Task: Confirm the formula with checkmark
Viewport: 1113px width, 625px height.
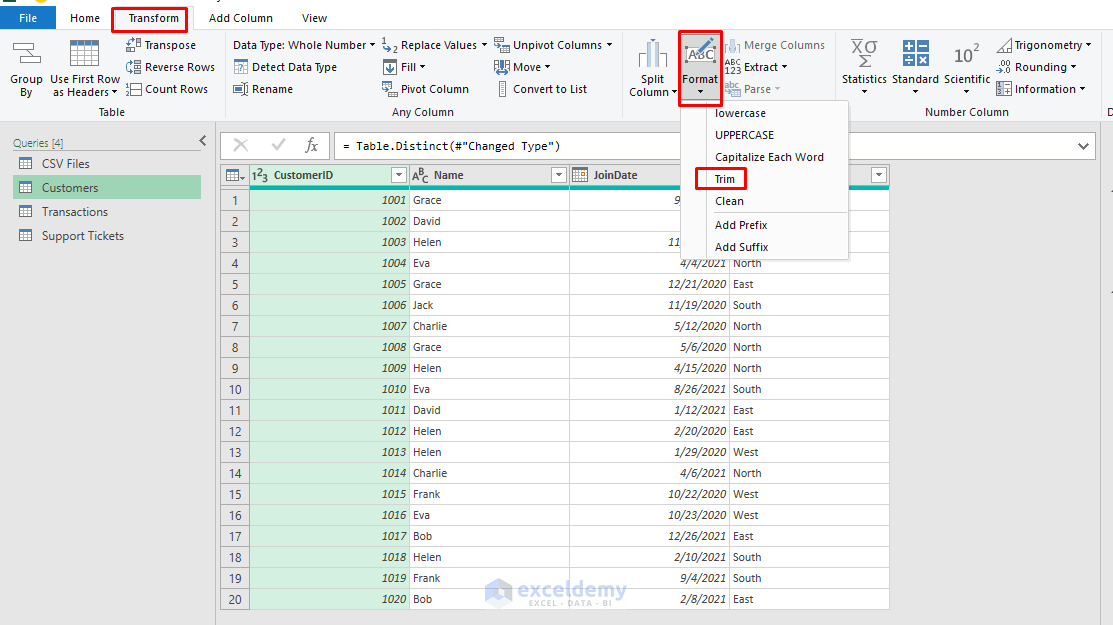Action: (x=278, y=145)
